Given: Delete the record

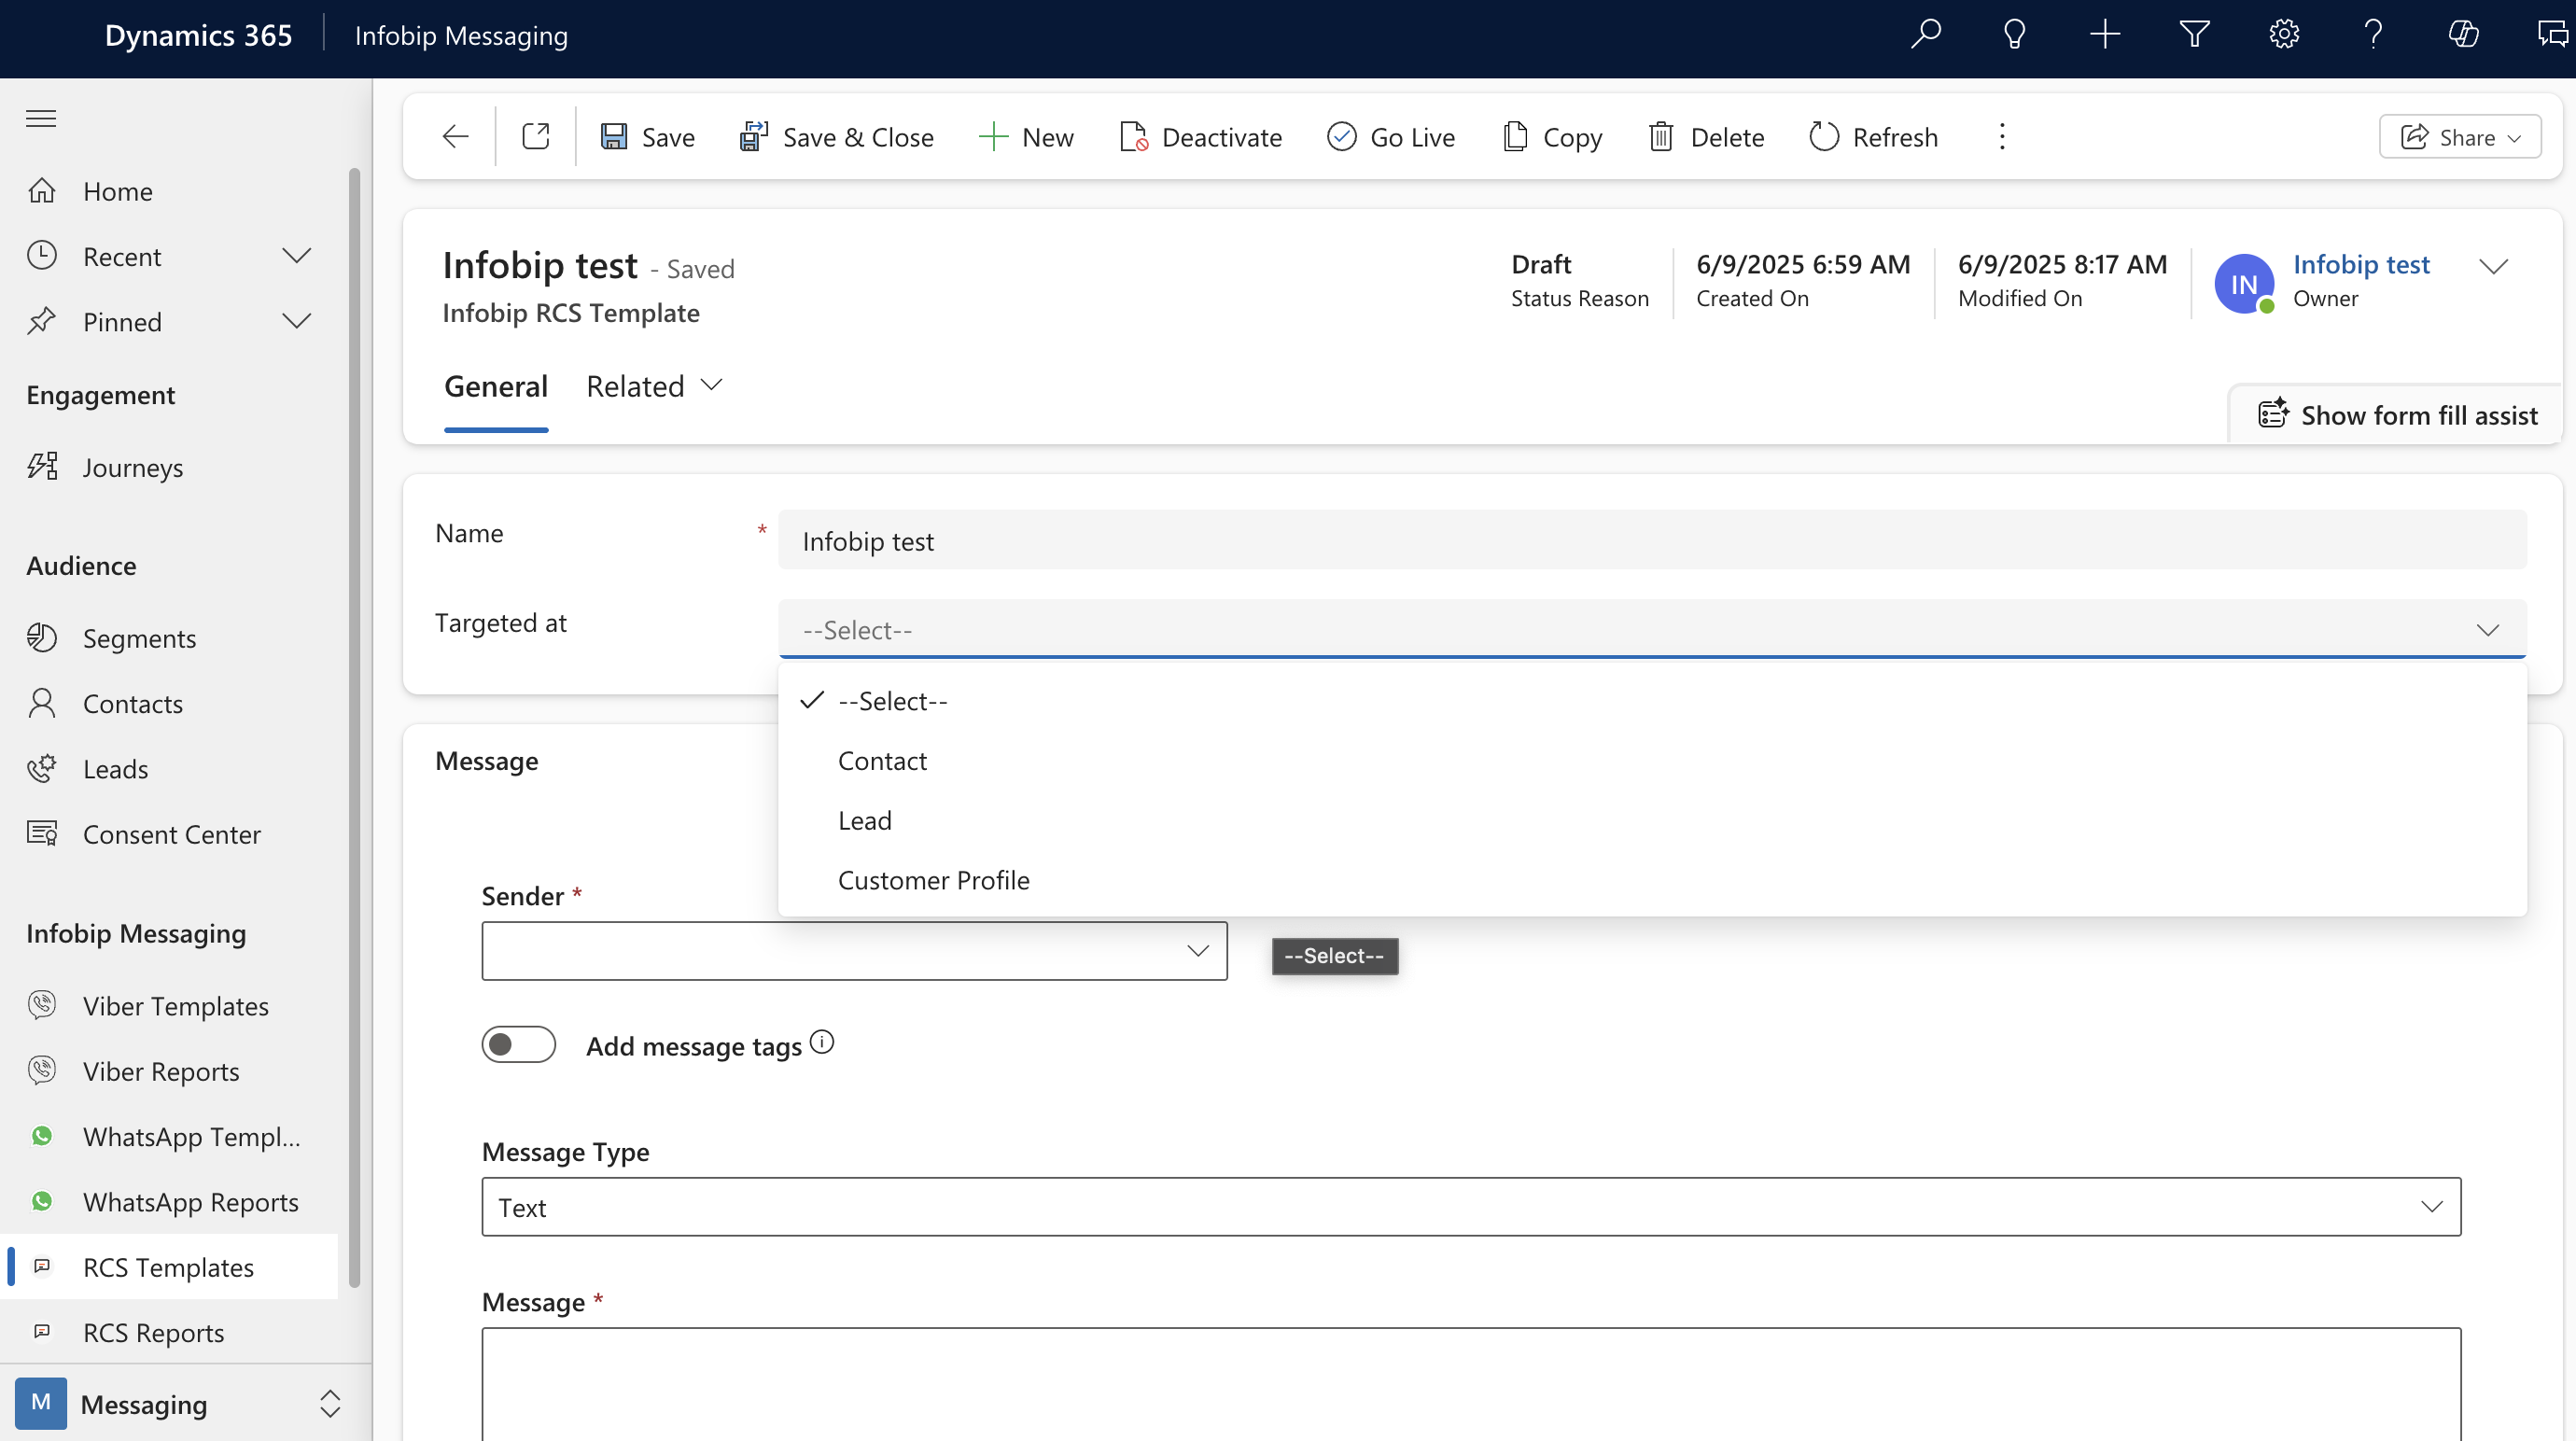Looking at the screenshot, I should point(1706,137).
